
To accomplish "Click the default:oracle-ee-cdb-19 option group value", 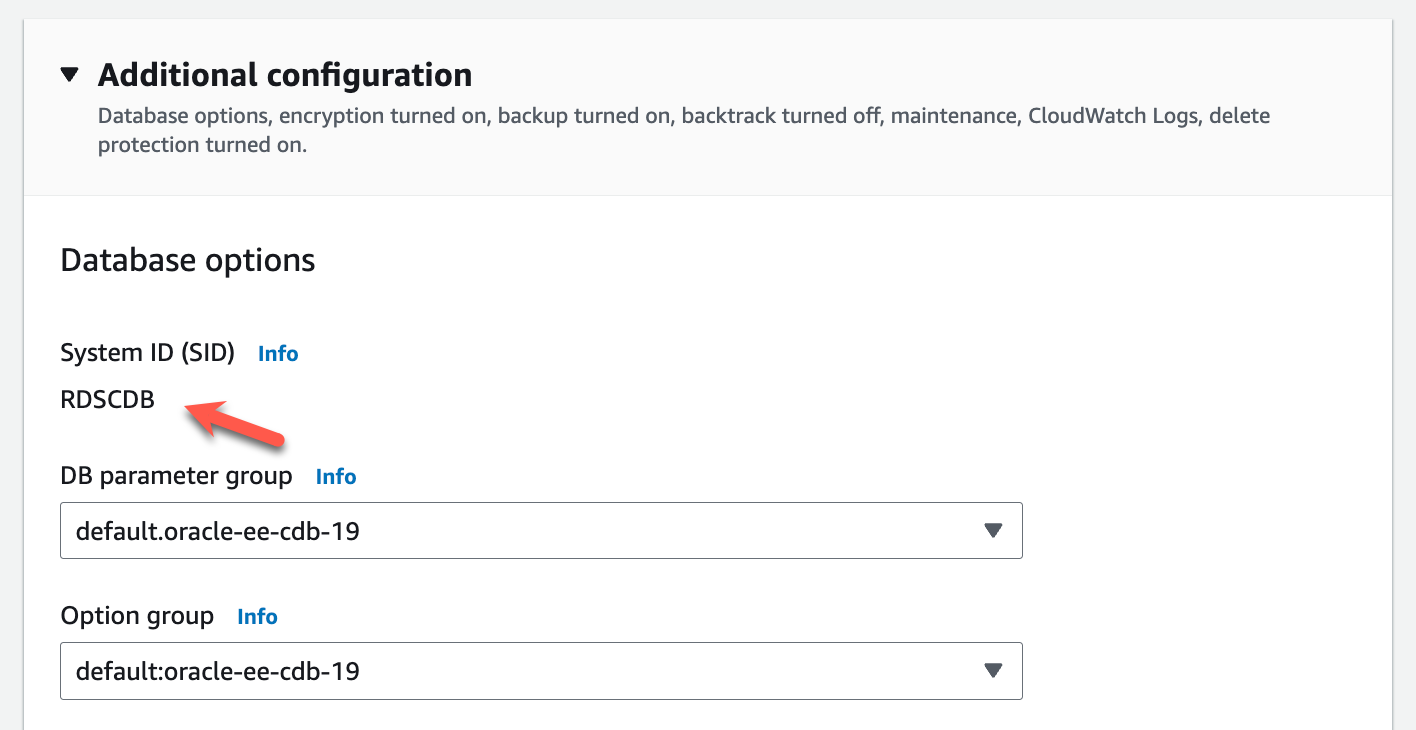I will pyautogui.click(x=218, y=671).
